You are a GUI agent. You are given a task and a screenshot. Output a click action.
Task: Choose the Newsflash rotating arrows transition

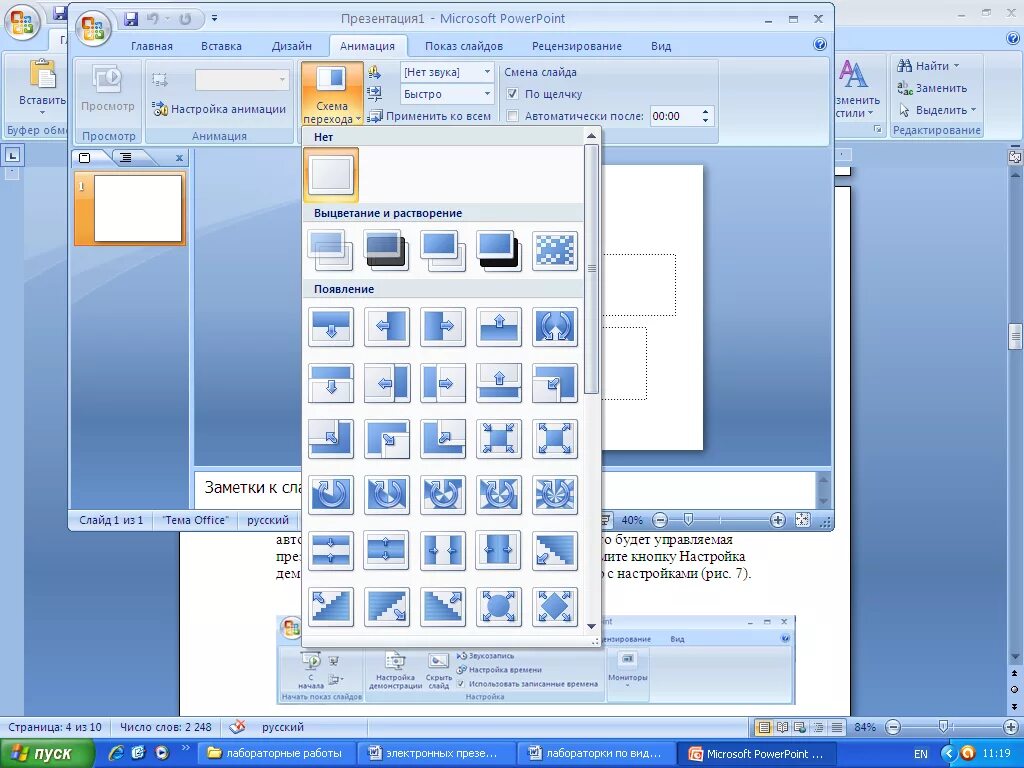(x=555, y=327)
